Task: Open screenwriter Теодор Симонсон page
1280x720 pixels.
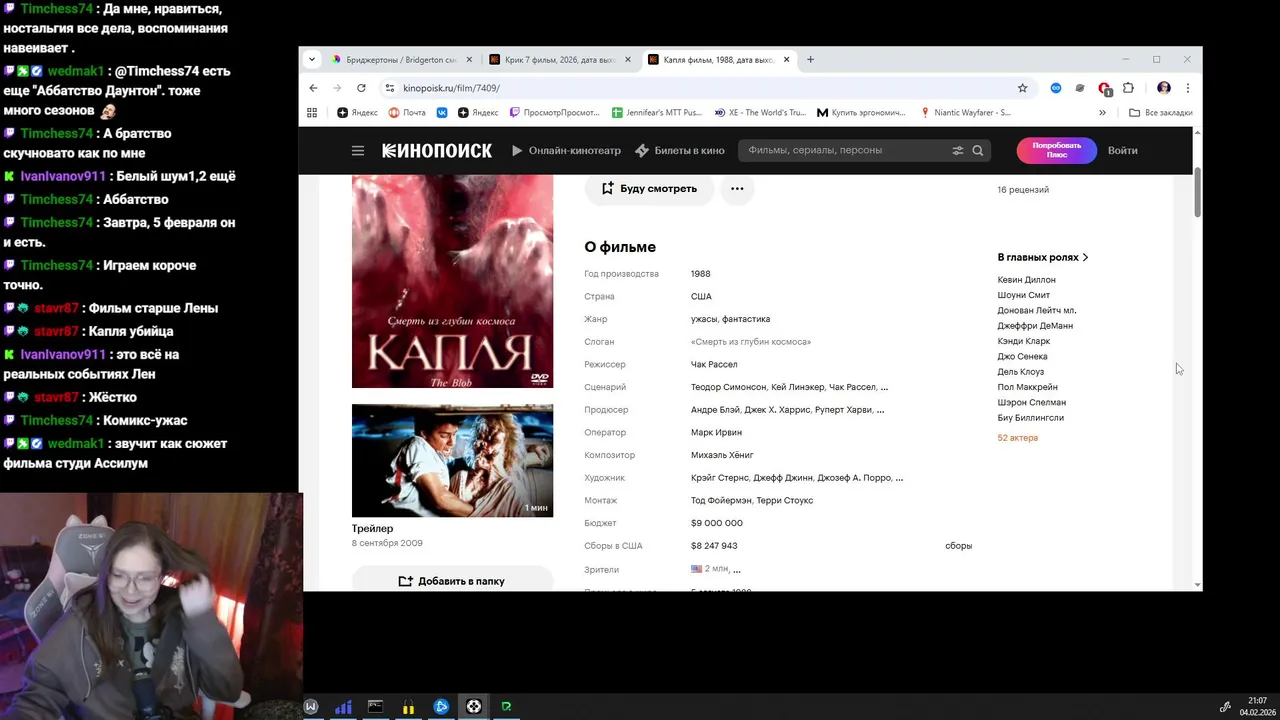Action: tap(728, 387)
